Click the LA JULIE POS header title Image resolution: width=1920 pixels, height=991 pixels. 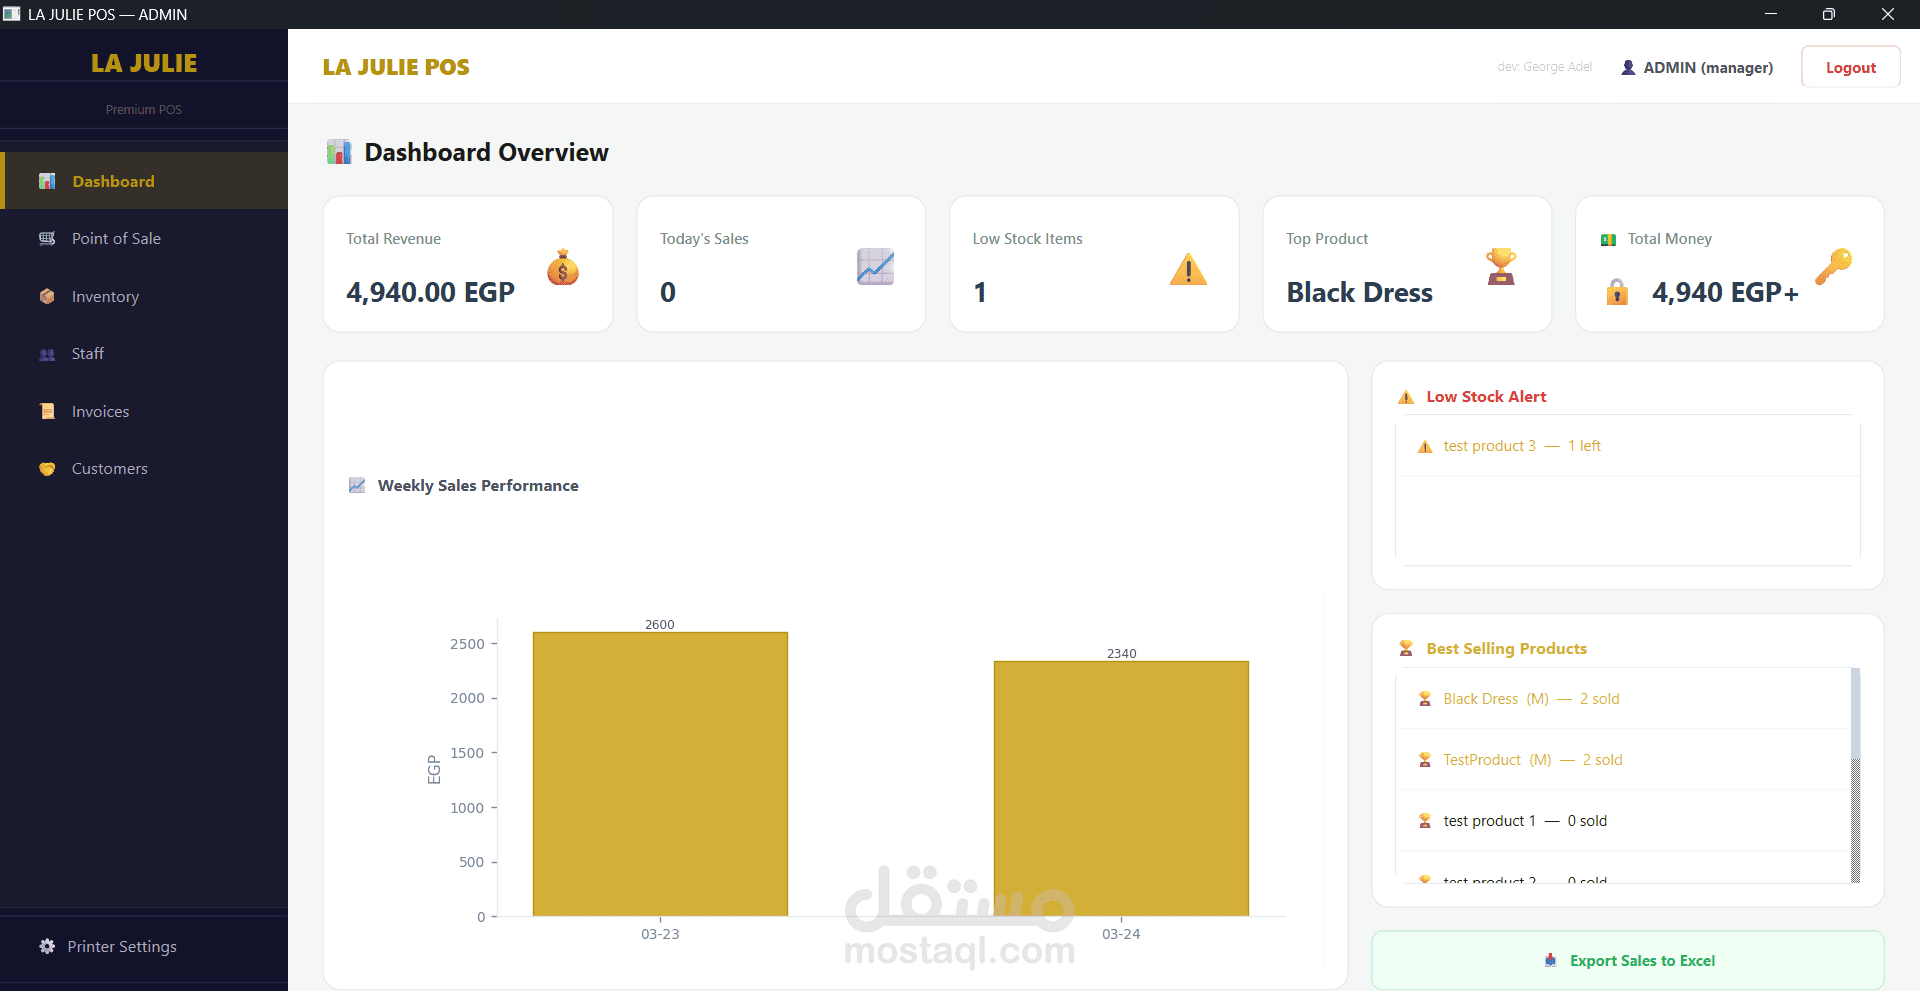(396, 67)
